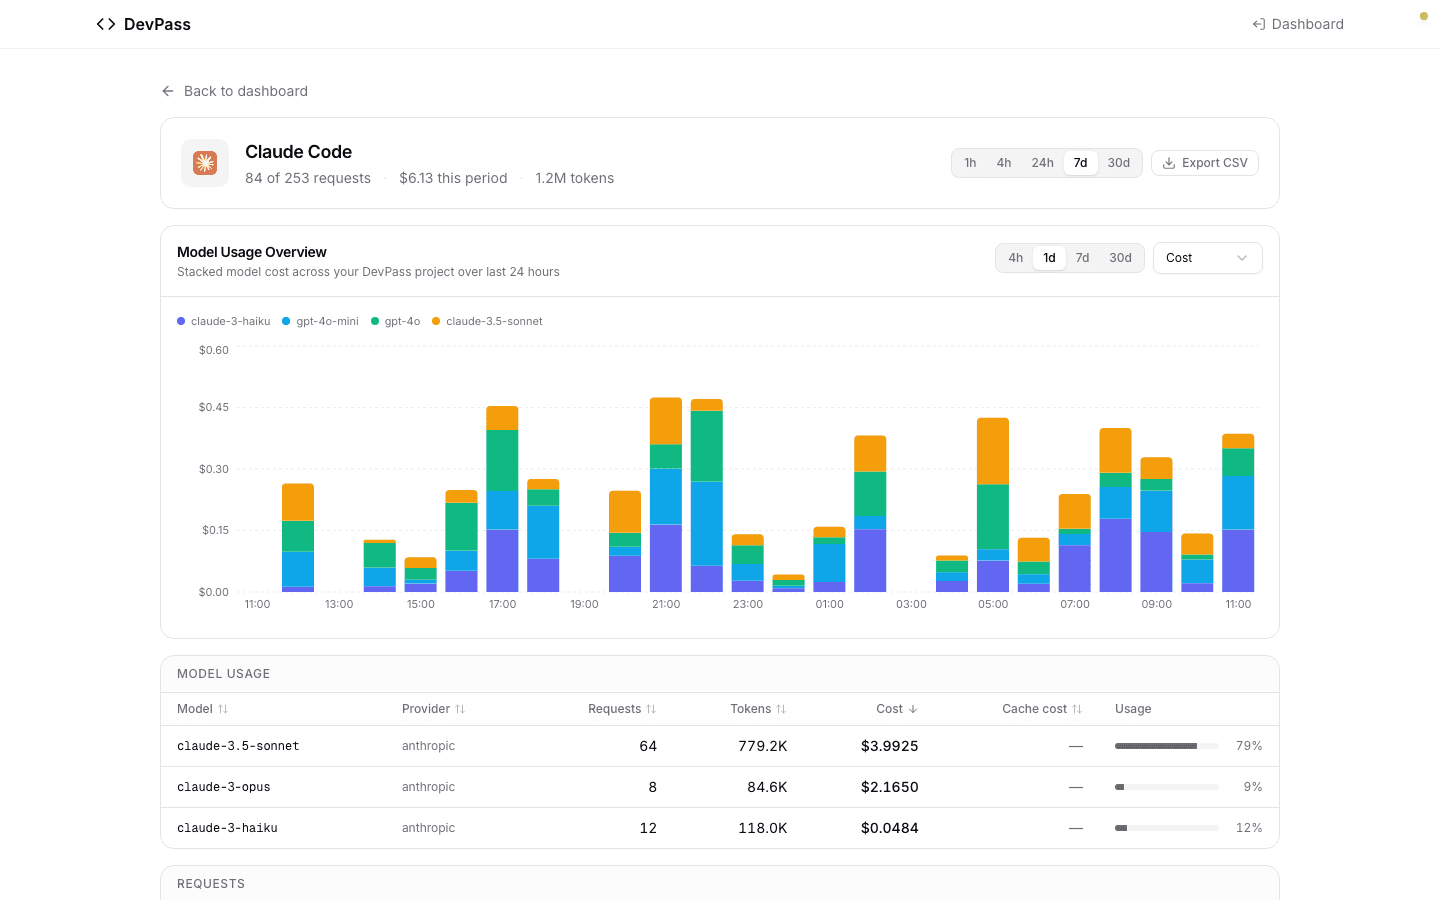Click the 11:00 rightmost stacked cost bar

(x=1238, y=513)
